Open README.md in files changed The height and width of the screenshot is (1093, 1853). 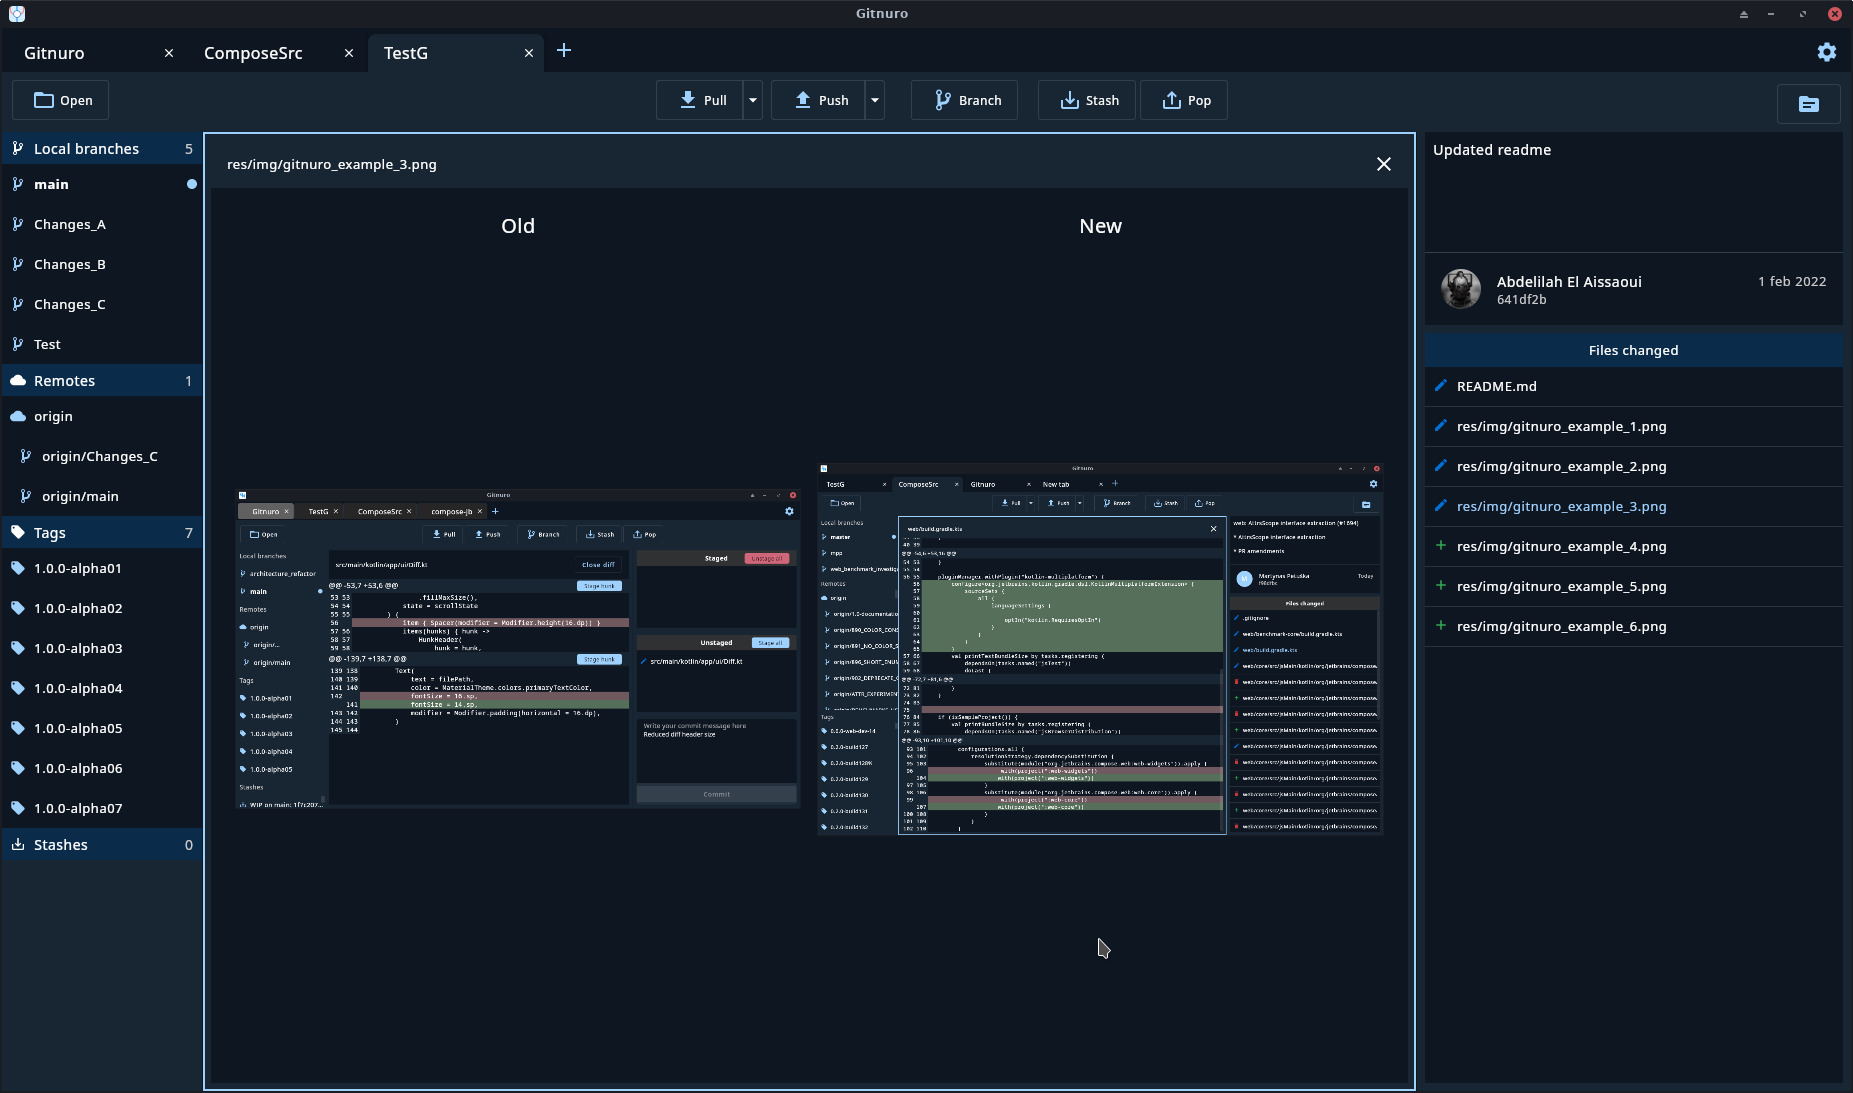tap(1633, 386)
